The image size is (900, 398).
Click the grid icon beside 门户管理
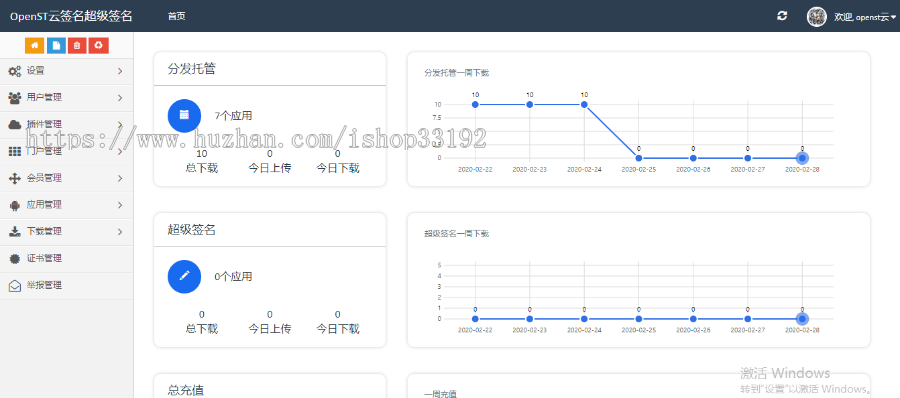coord(15,152)
